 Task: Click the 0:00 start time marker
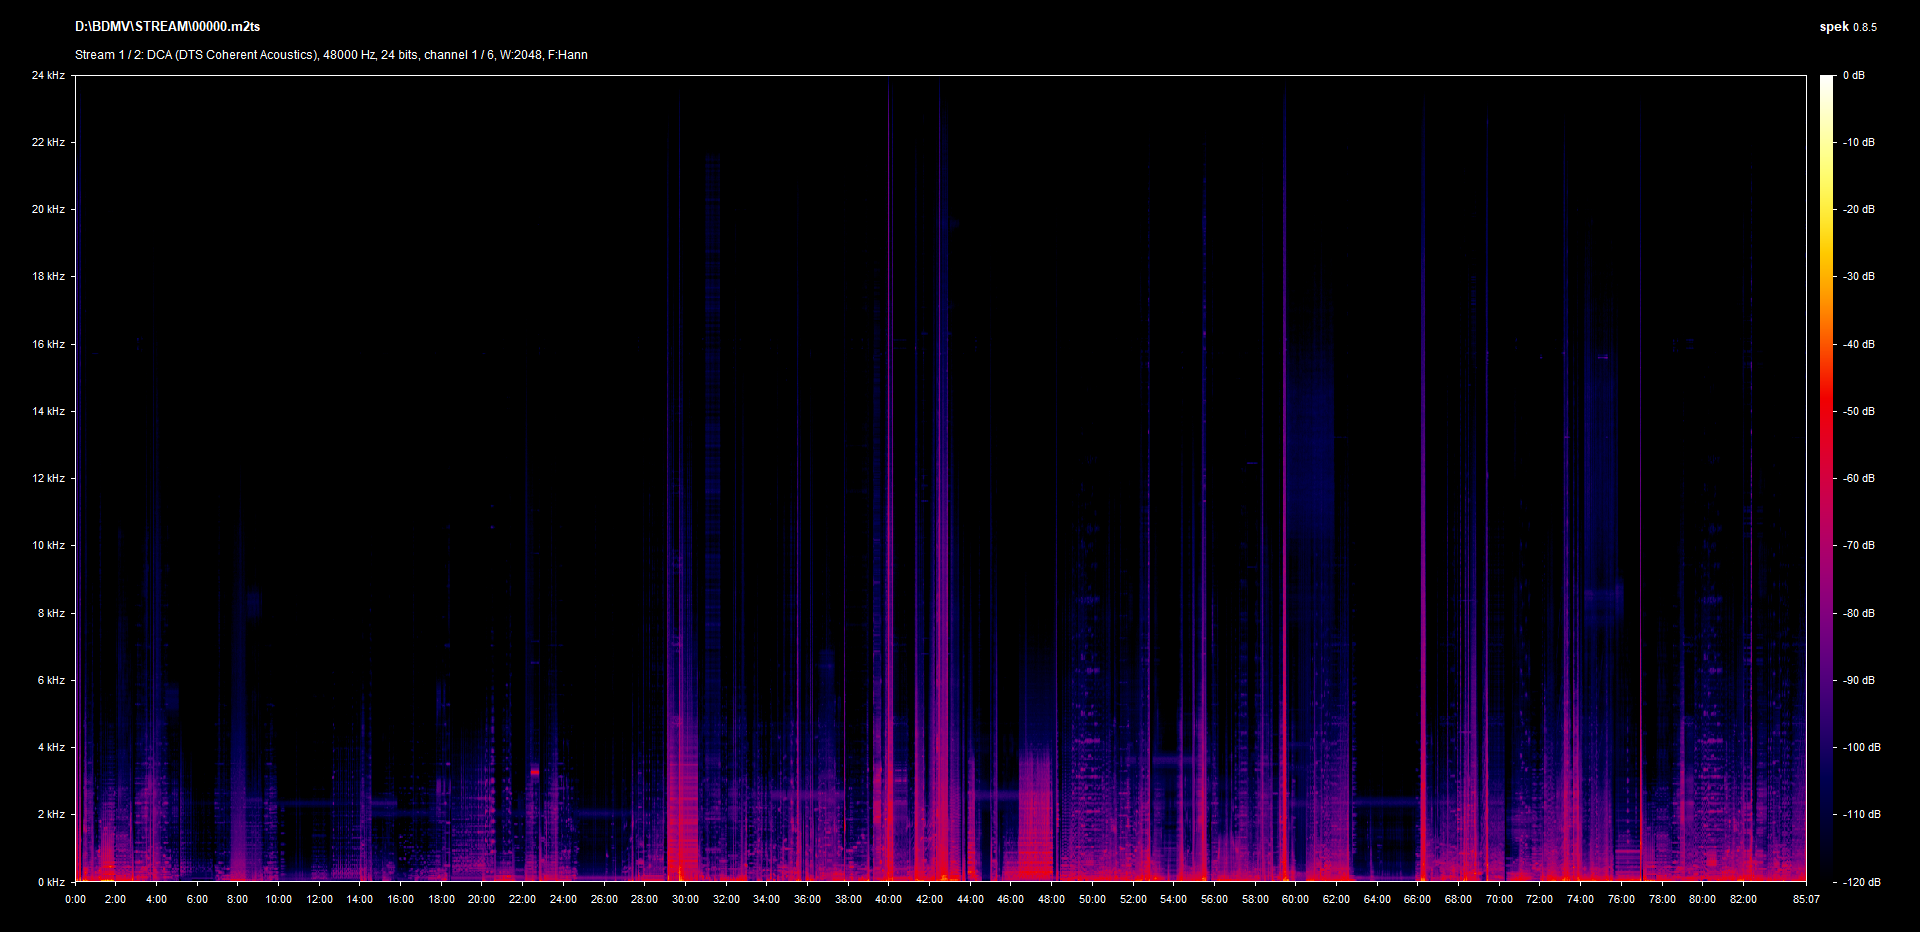(75, 899)
